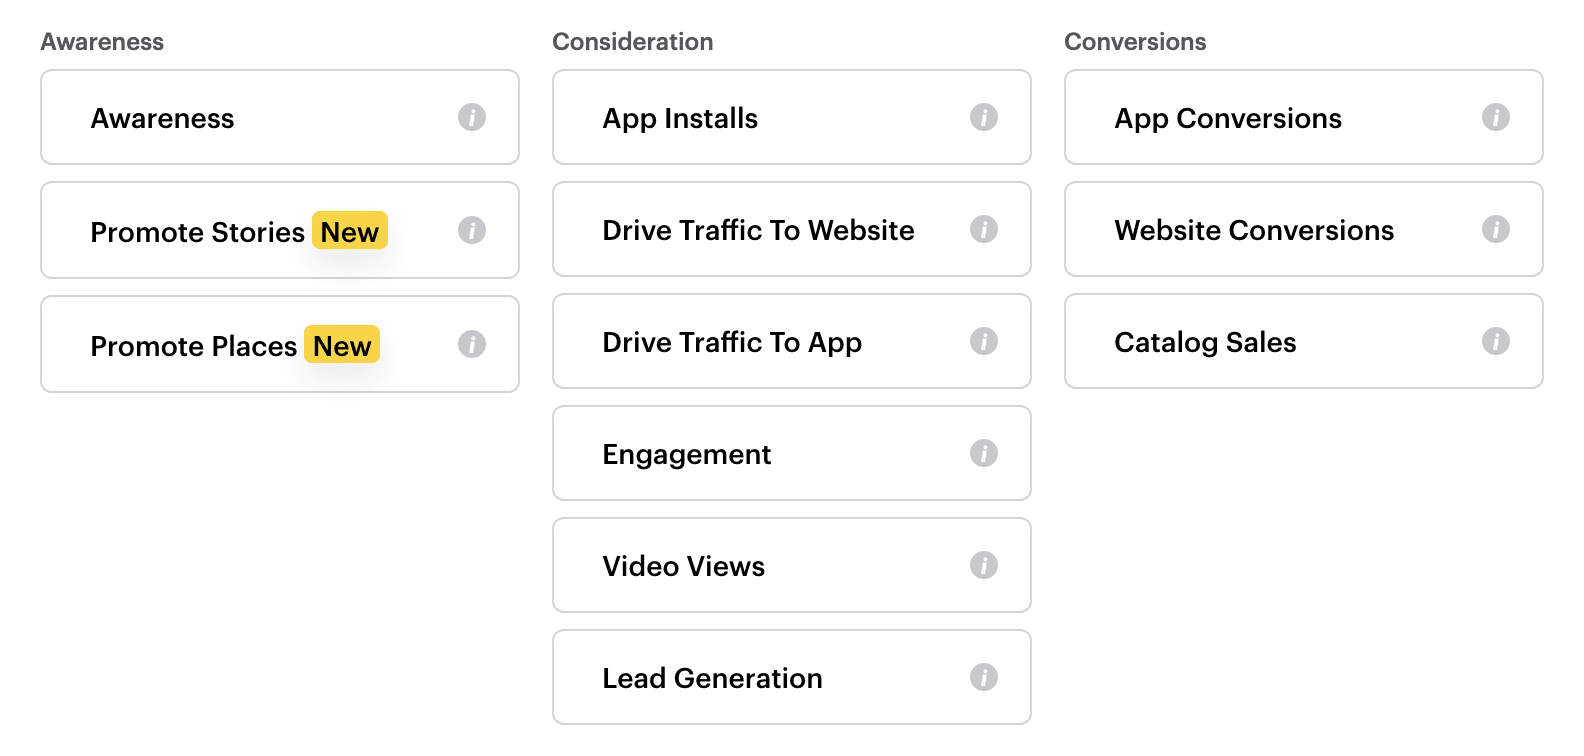
Task: Show info for Lead Generation objective
Action: tap(984, 677)
